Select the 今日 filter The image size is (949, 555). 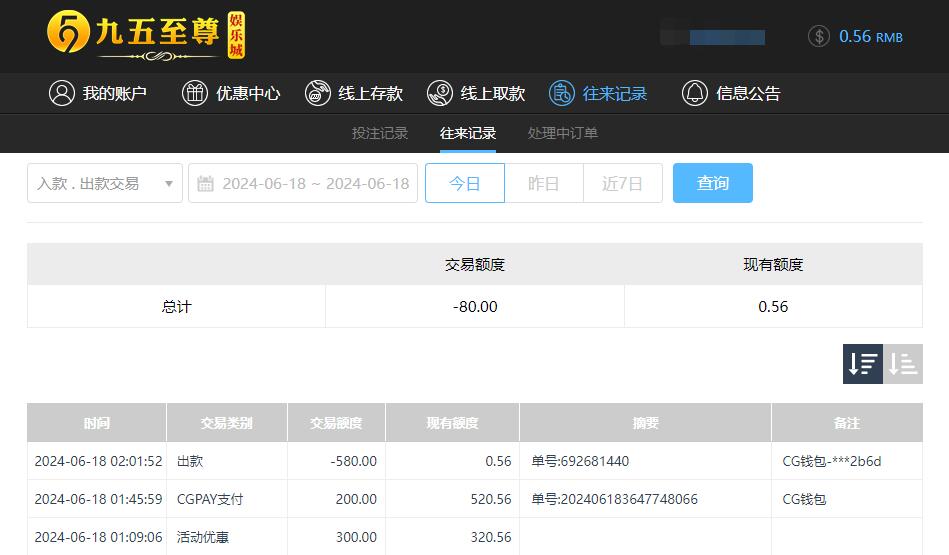tap(465, 183)
